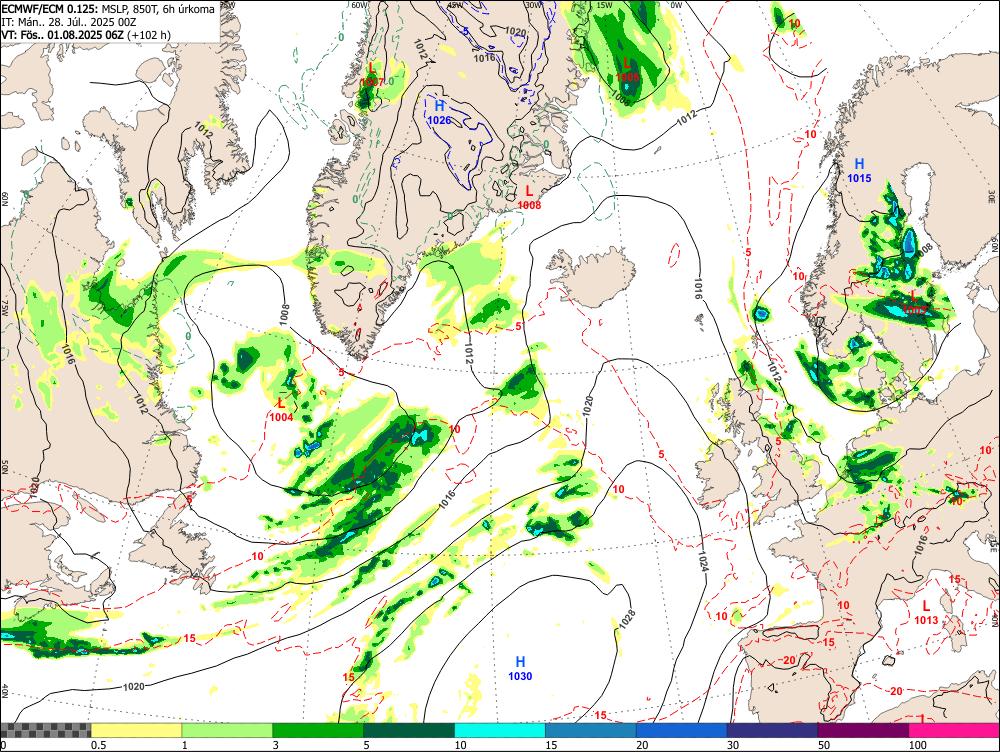Click the 'L 1013' low over Italy
Screen dimensions: 1000x752
926,612
